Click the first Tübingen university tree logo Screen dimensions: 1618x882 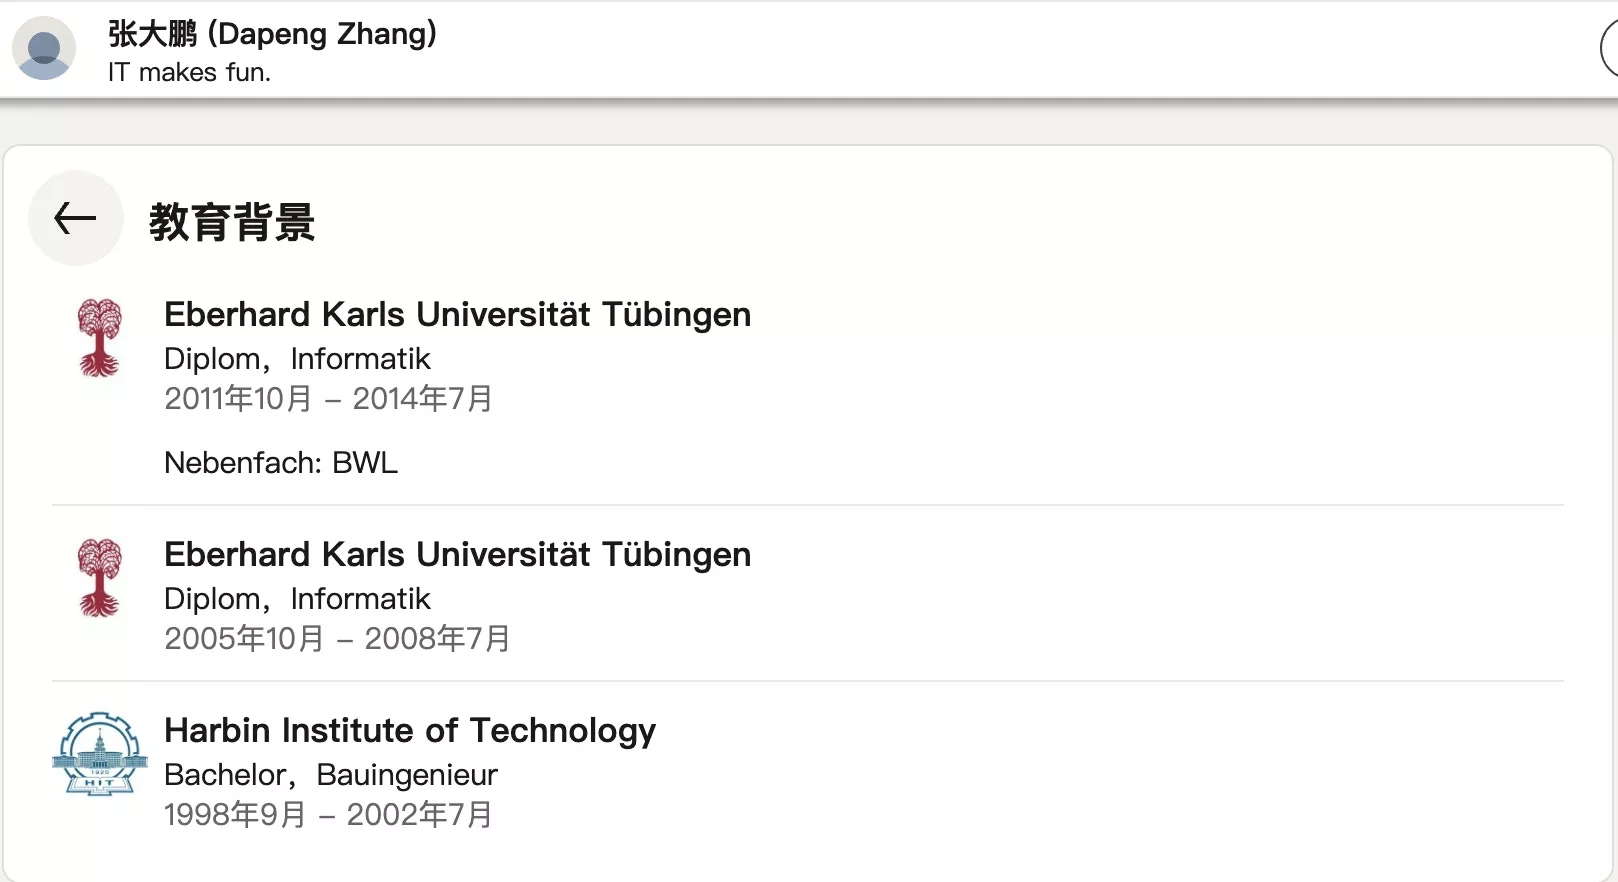pyautogui.click(x=100, y=338)
